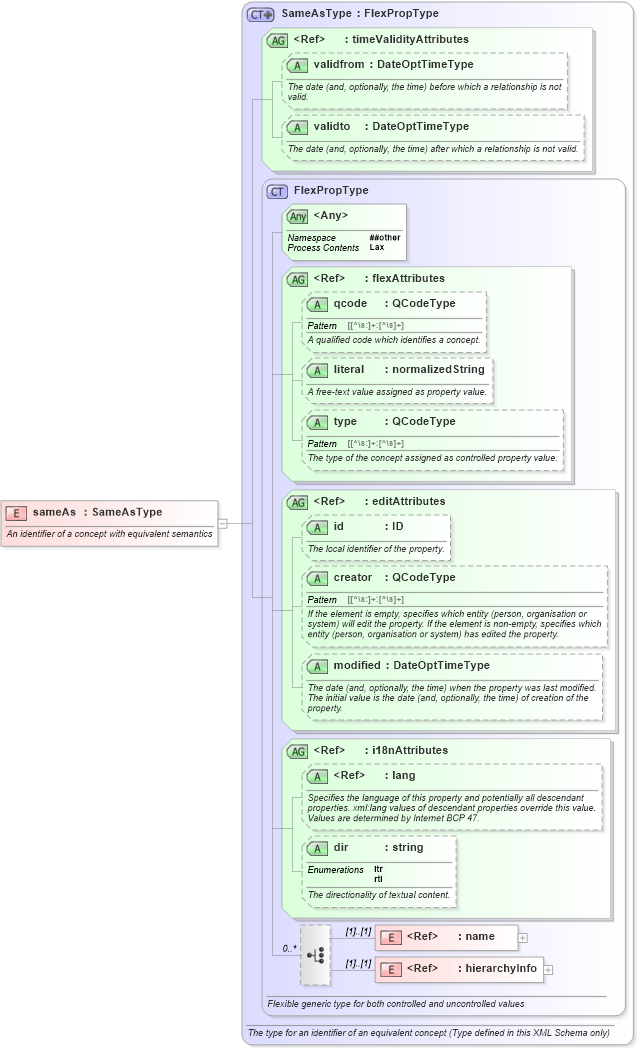Viewport: 638px width, 1048px height.
Task: Open the flexAttributes group link
Action: pos(408,278)
